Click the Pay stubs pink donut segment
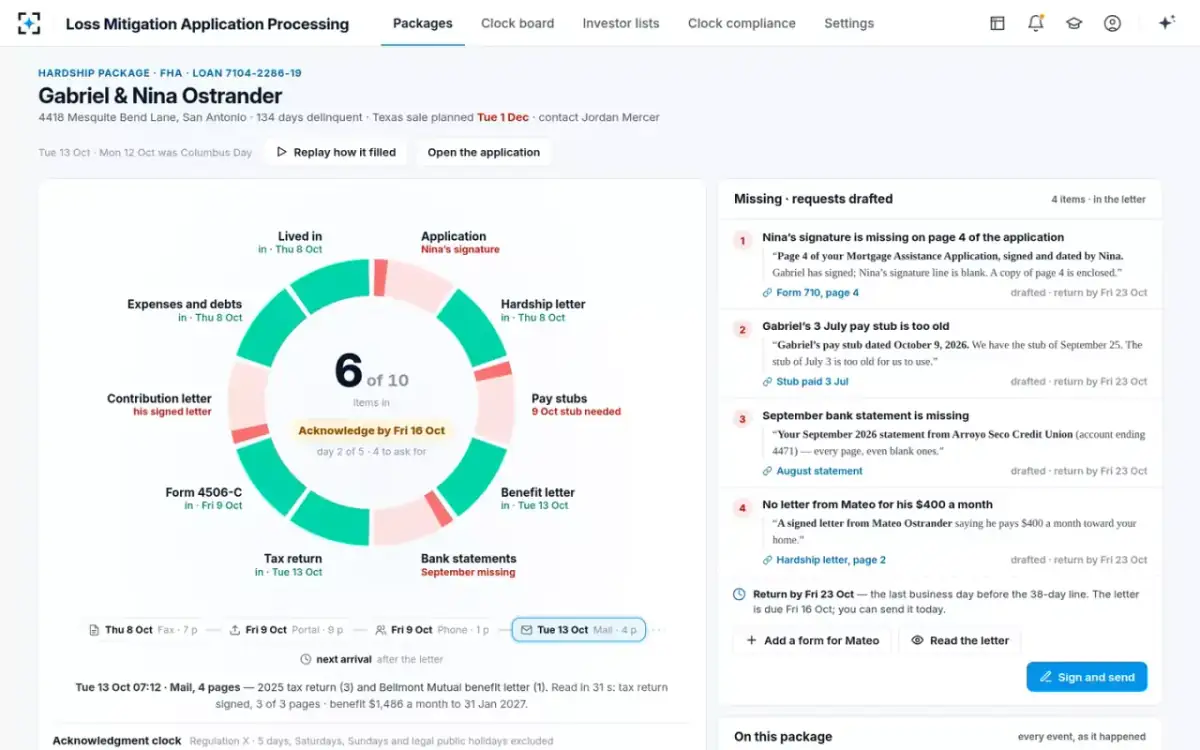The image size is (1200, 750). [x=496, y=408]
